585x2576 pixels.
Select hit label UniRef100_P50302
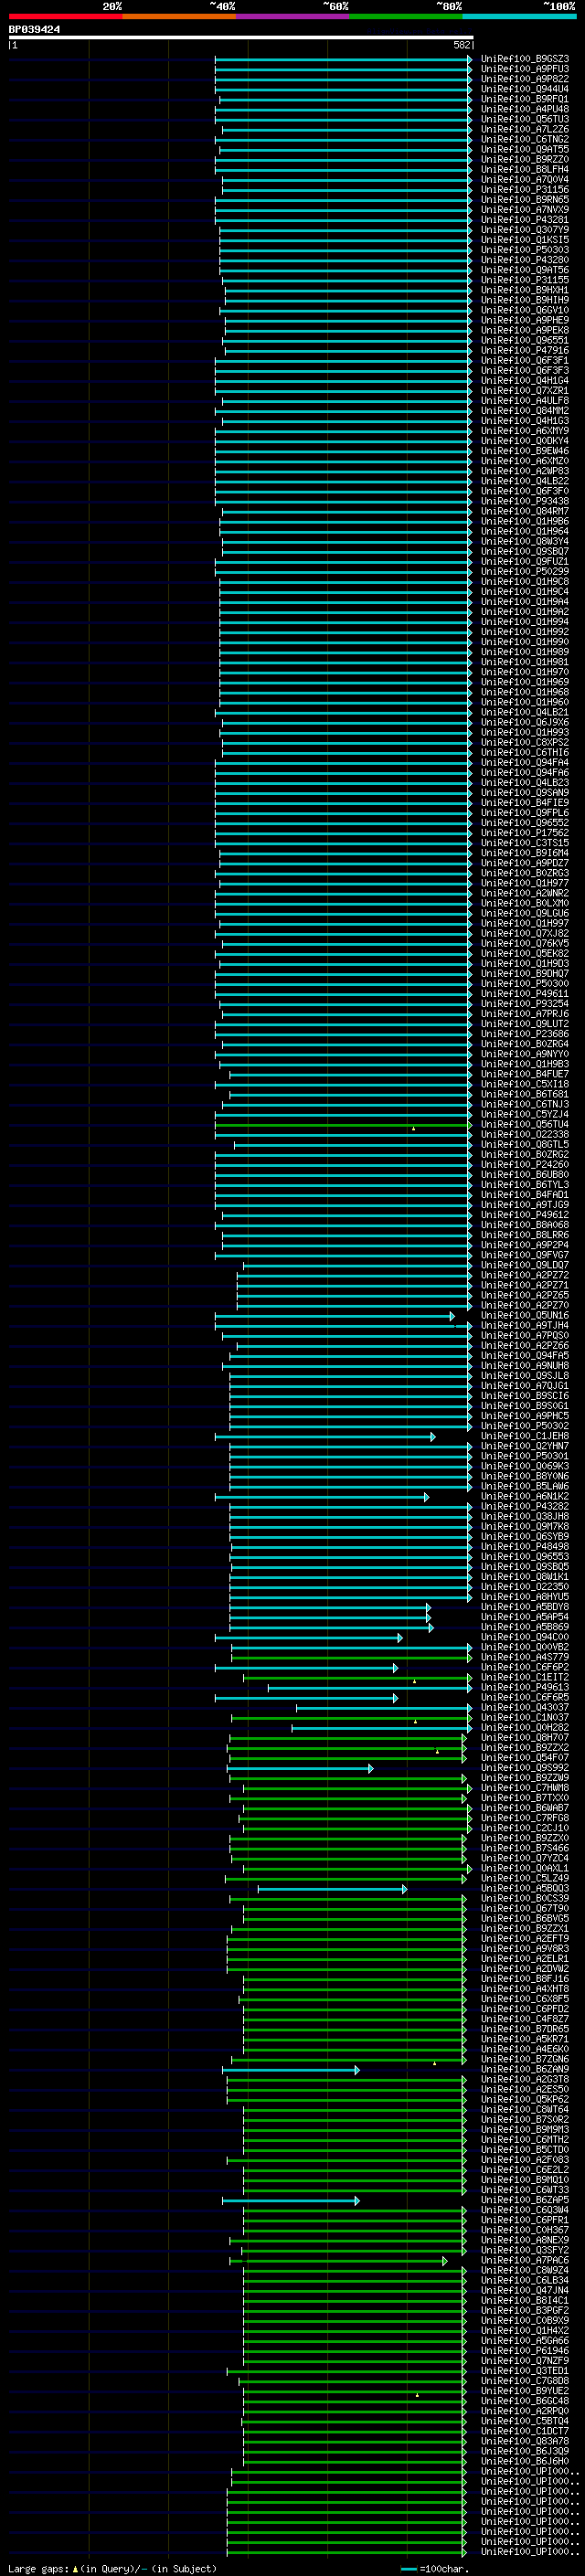pos(525,1426)
